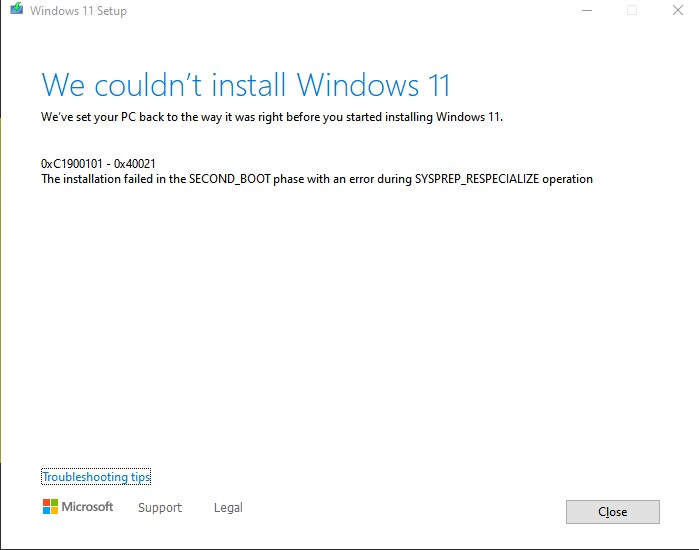The width and height of the screenshot is (699, 550).
Task: Click the SECOND_BOOT phase failure message
Action: pos(317,179)
